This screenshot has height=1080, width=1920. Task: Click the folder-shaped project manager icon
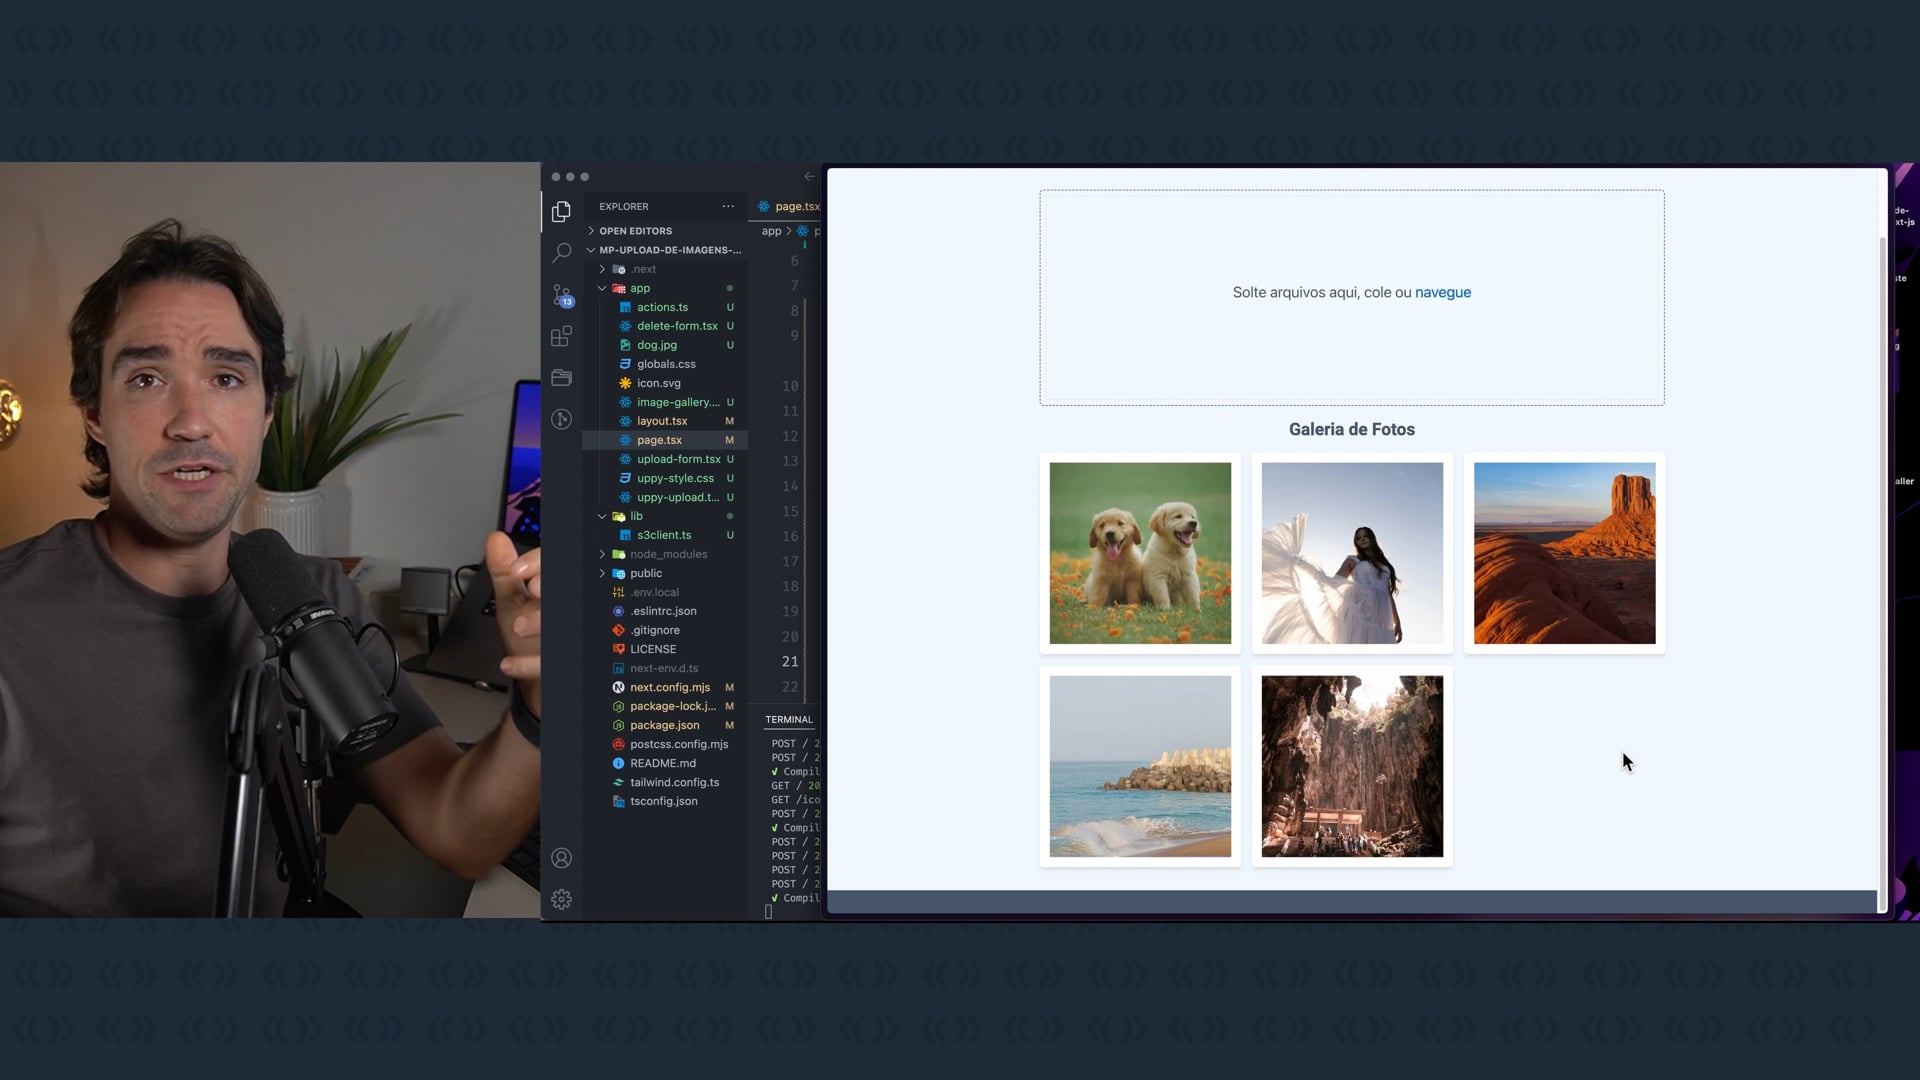(561, 378)
